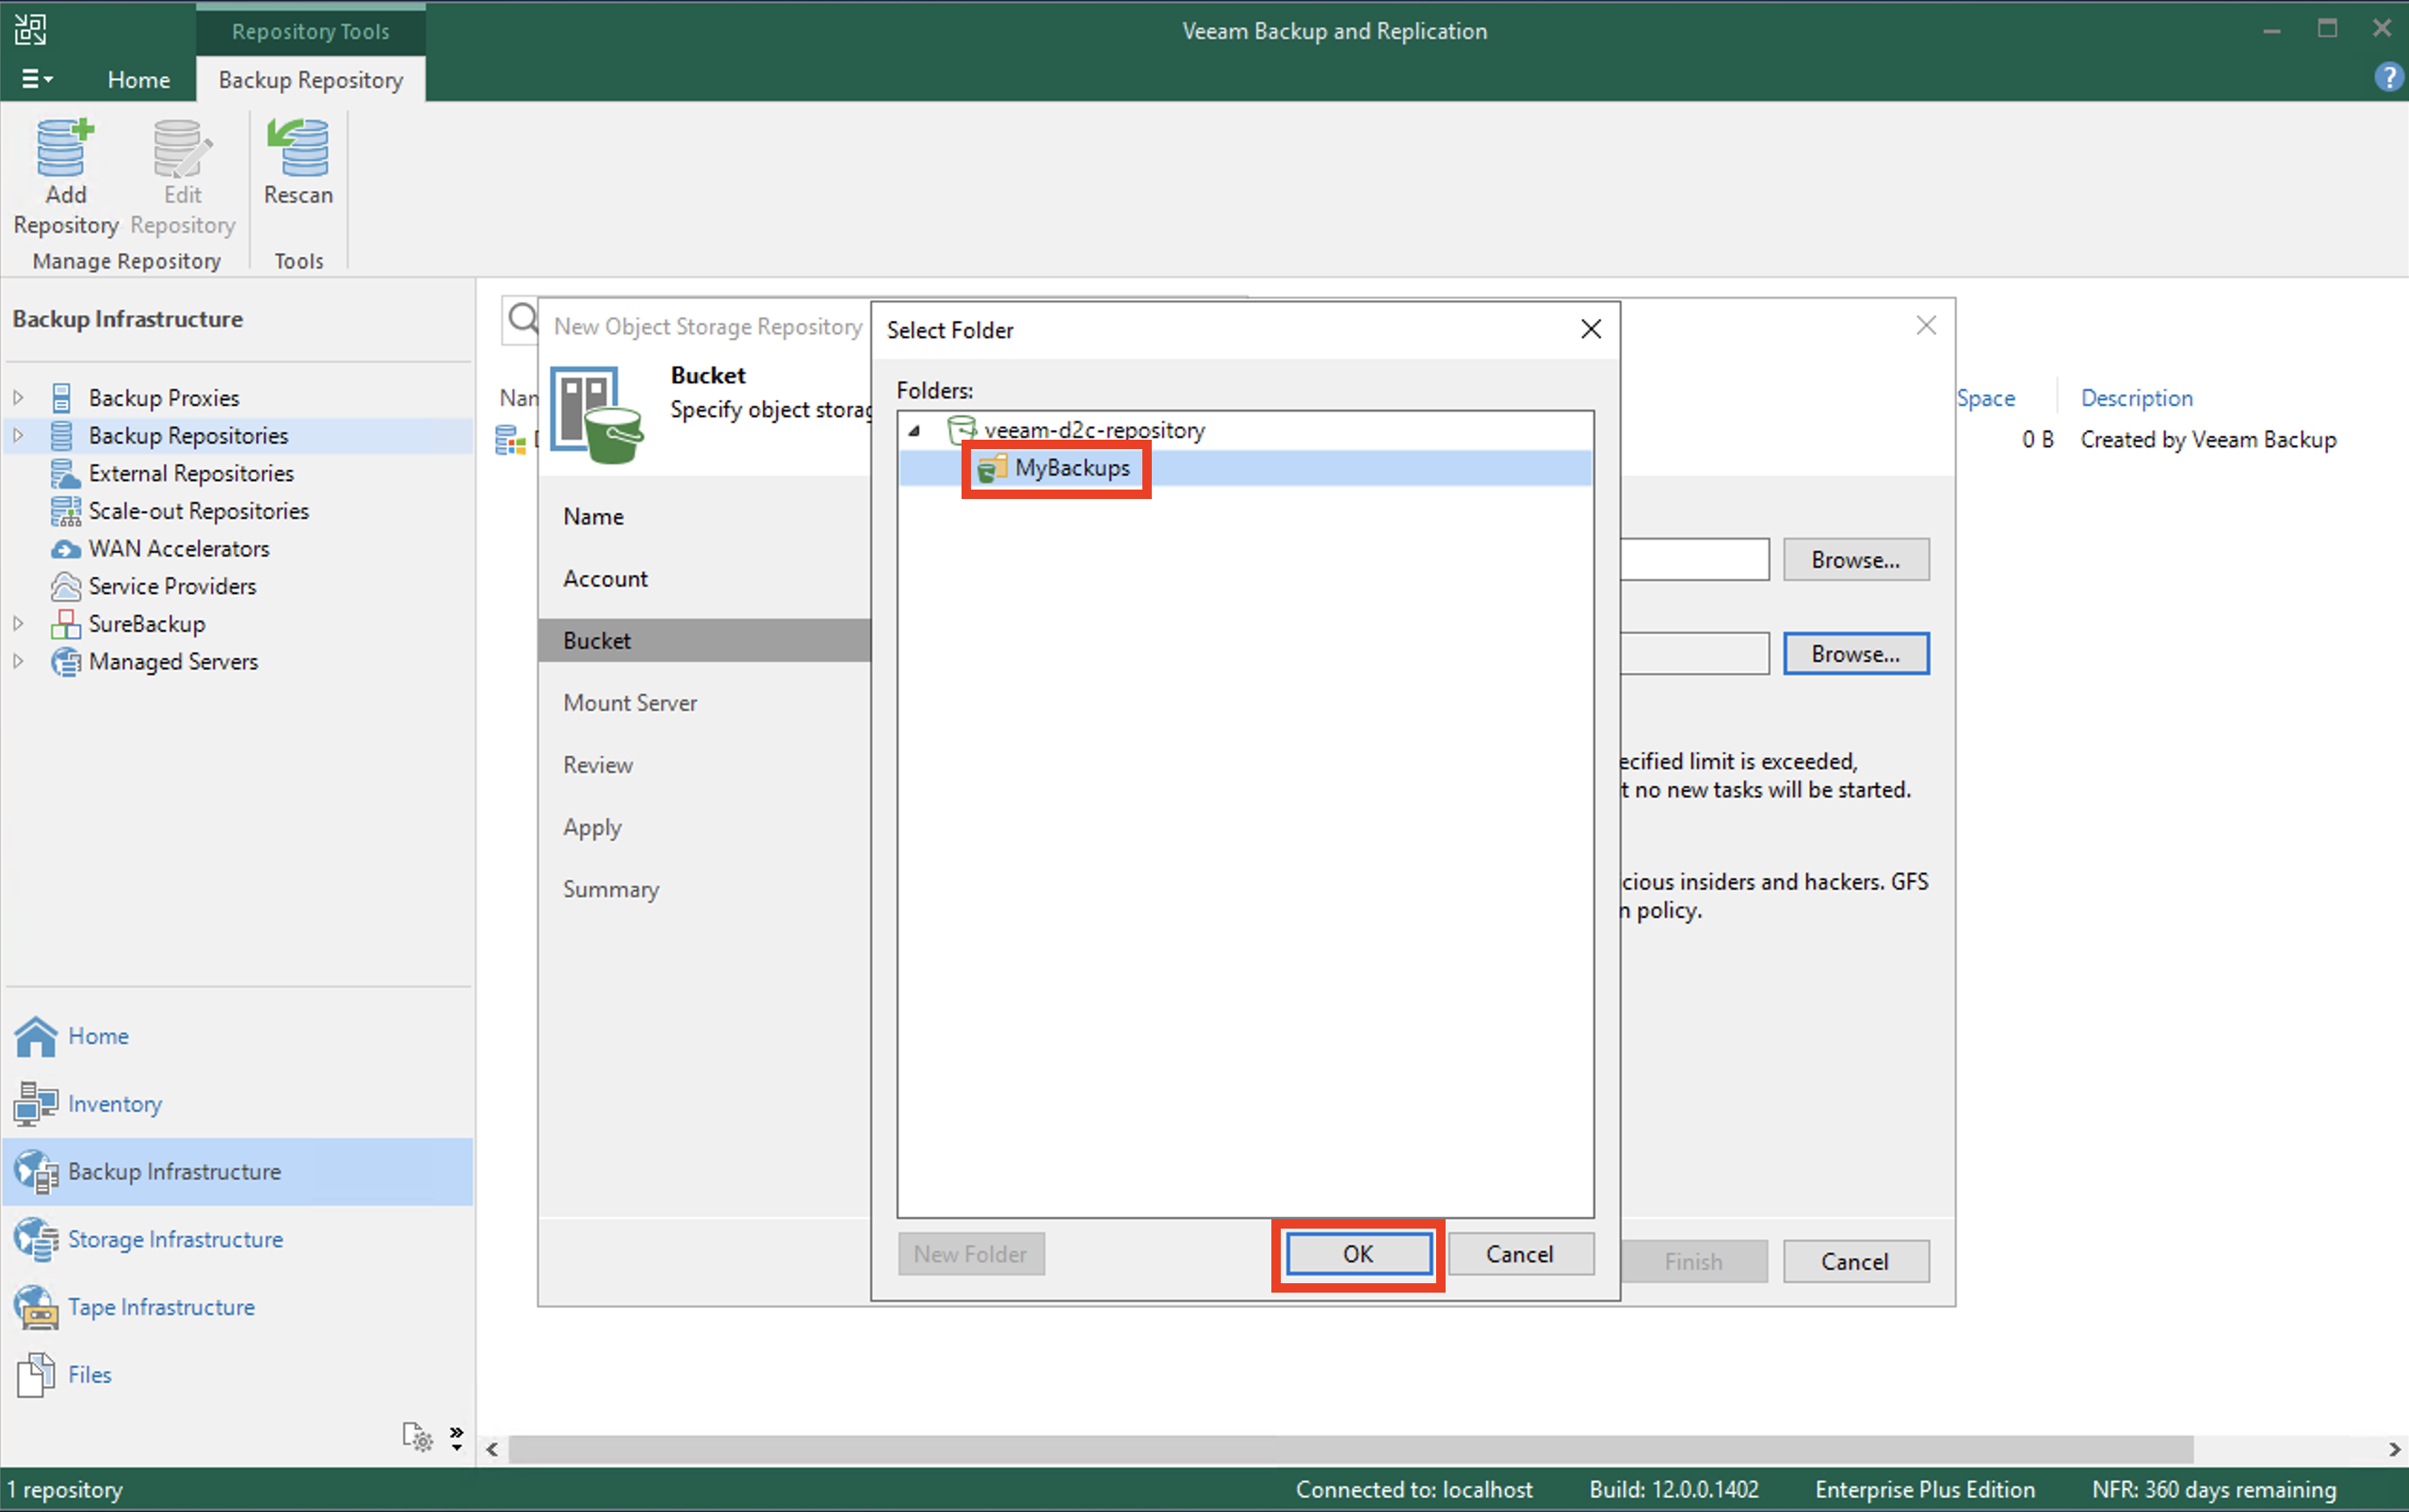Click the veeam-d2c-repository bucket icon
This screenshot has width=2409, height=1512.
[x=961, y=430]
